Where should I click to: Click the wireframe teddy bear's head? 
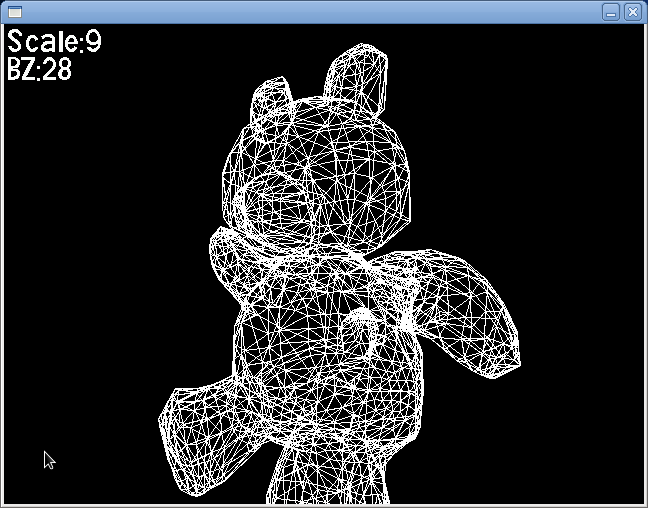click(317, 174)
